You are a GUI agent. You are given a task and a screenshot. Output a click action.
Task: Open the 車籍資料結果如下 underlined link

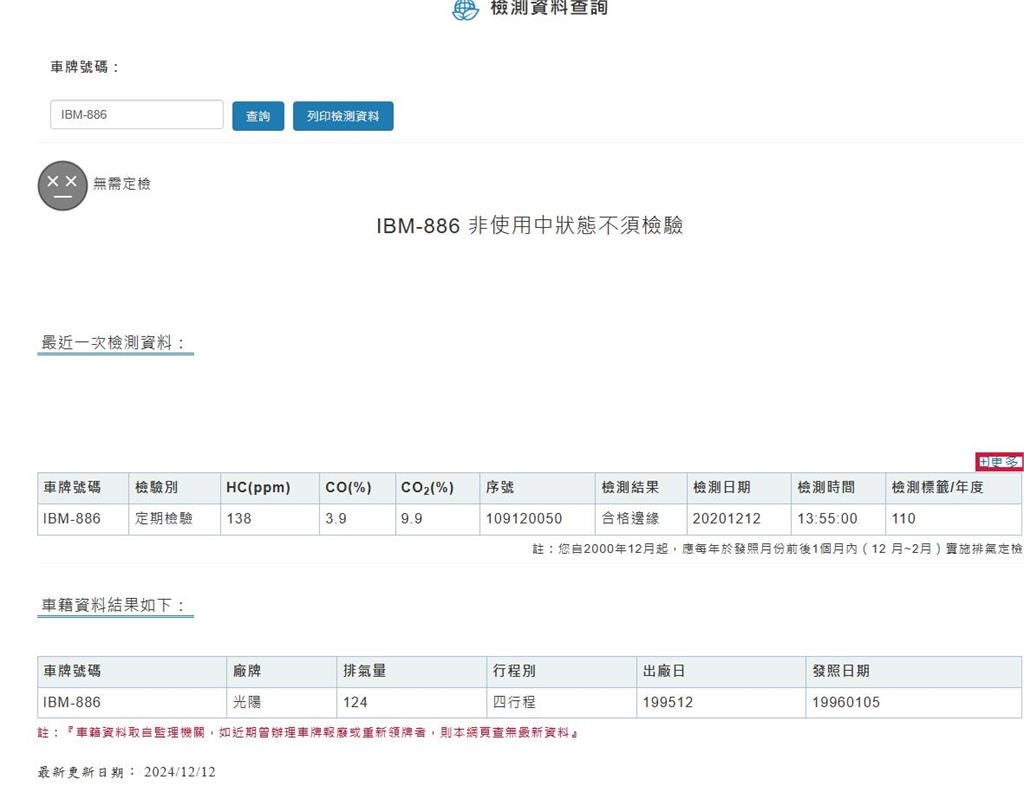point(114,603)
